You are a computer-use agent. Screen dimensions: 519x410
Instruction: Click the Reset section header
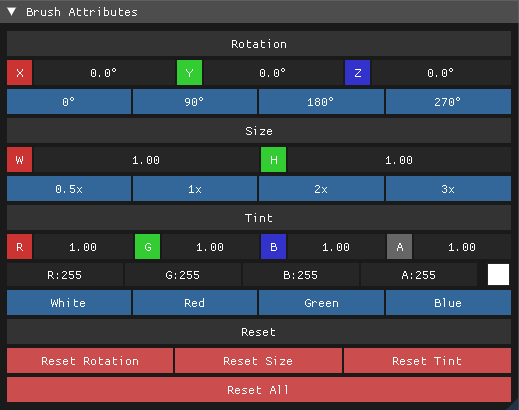coord(259,332)
